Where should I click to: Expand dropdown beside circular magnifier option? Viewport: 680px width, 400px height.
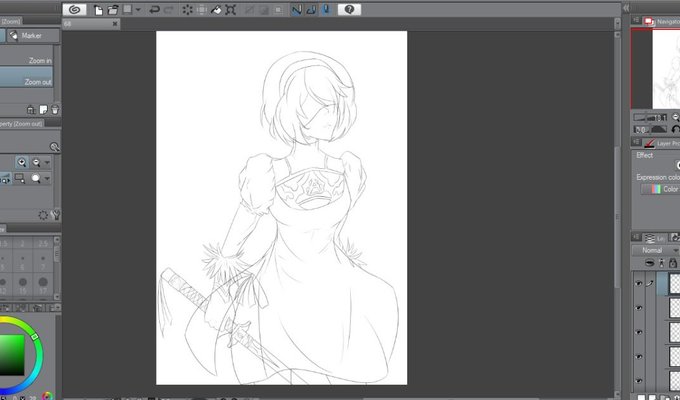(x=47, y=178)
